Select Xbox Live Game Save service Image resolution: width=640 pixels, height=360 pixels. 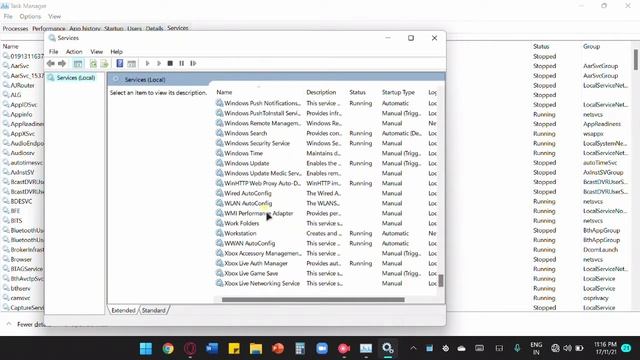pyautogui.click(x=325, y=273)
